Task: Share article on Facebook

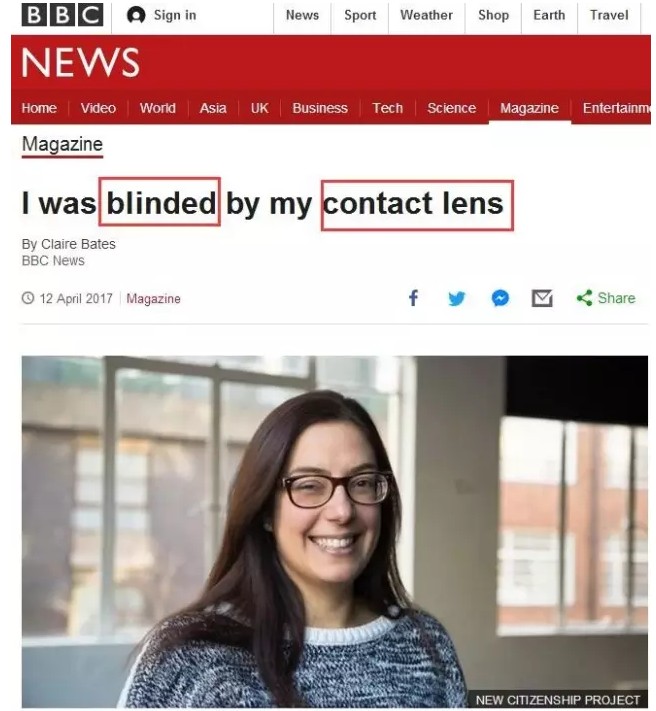Action: tap(413, 298)
